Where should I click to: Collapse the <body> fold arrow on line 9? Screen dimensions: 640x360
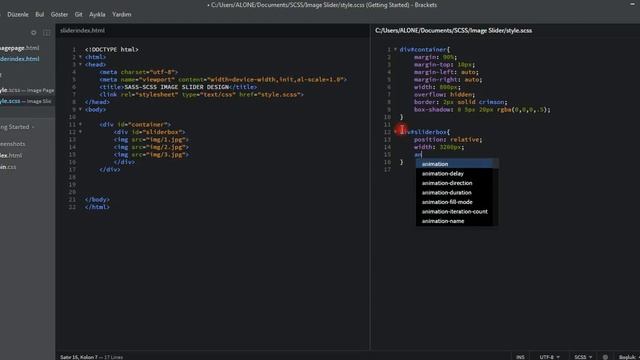pyautogui.click(x=80, y=109)
